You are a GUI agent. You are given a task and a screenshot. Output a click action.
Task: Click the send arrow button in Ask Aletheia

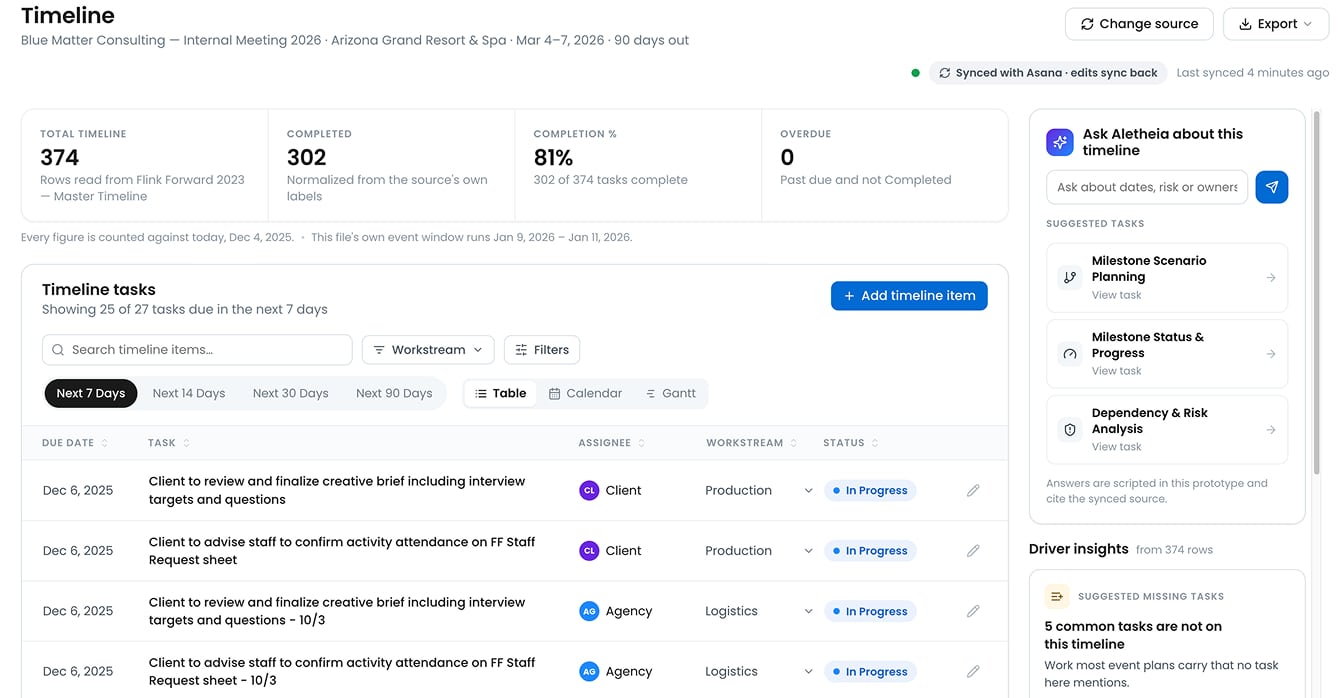(x=1272, y=187)
